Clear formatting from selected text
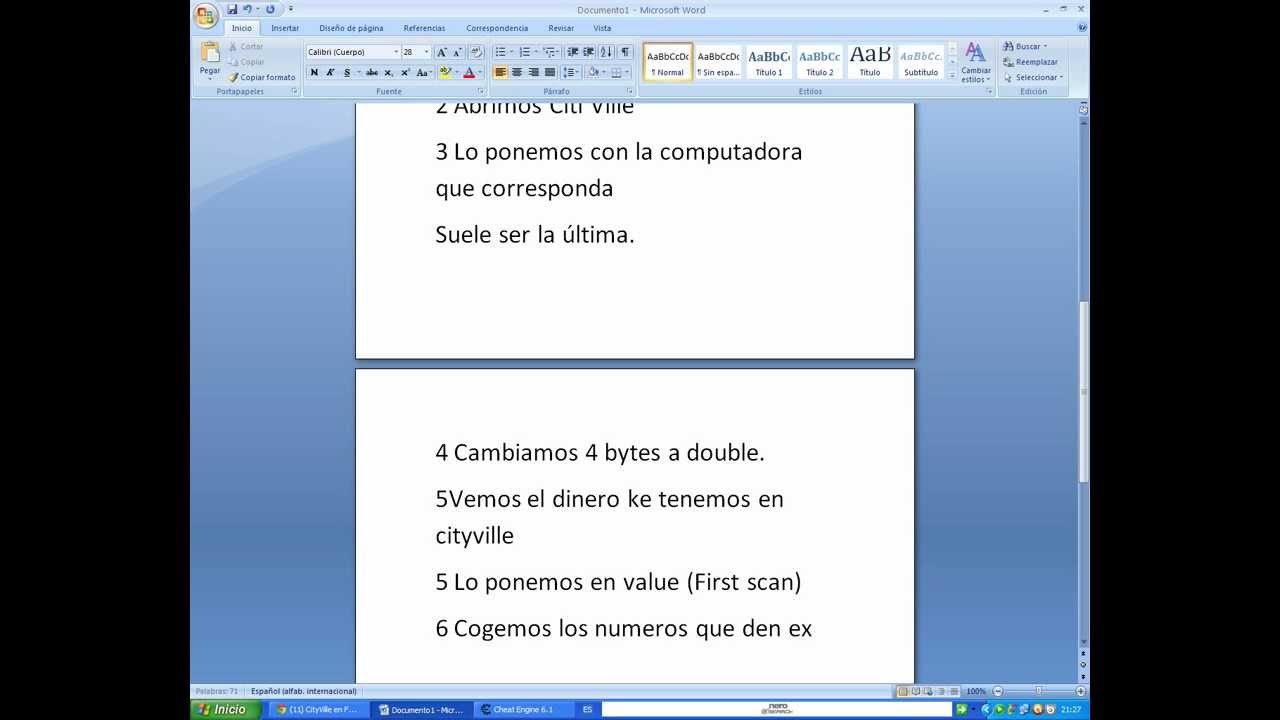 point(476,52)
